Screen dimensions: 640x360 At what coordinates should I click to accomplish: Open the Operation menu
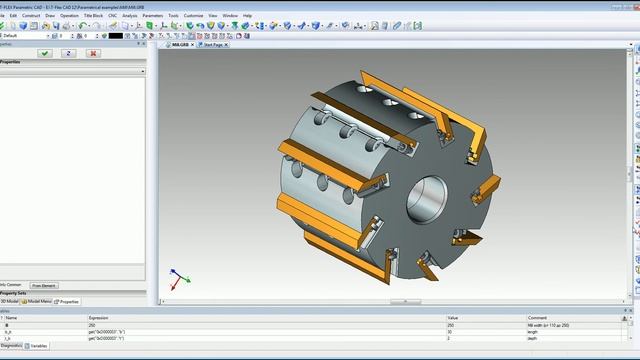coord(69,16)
